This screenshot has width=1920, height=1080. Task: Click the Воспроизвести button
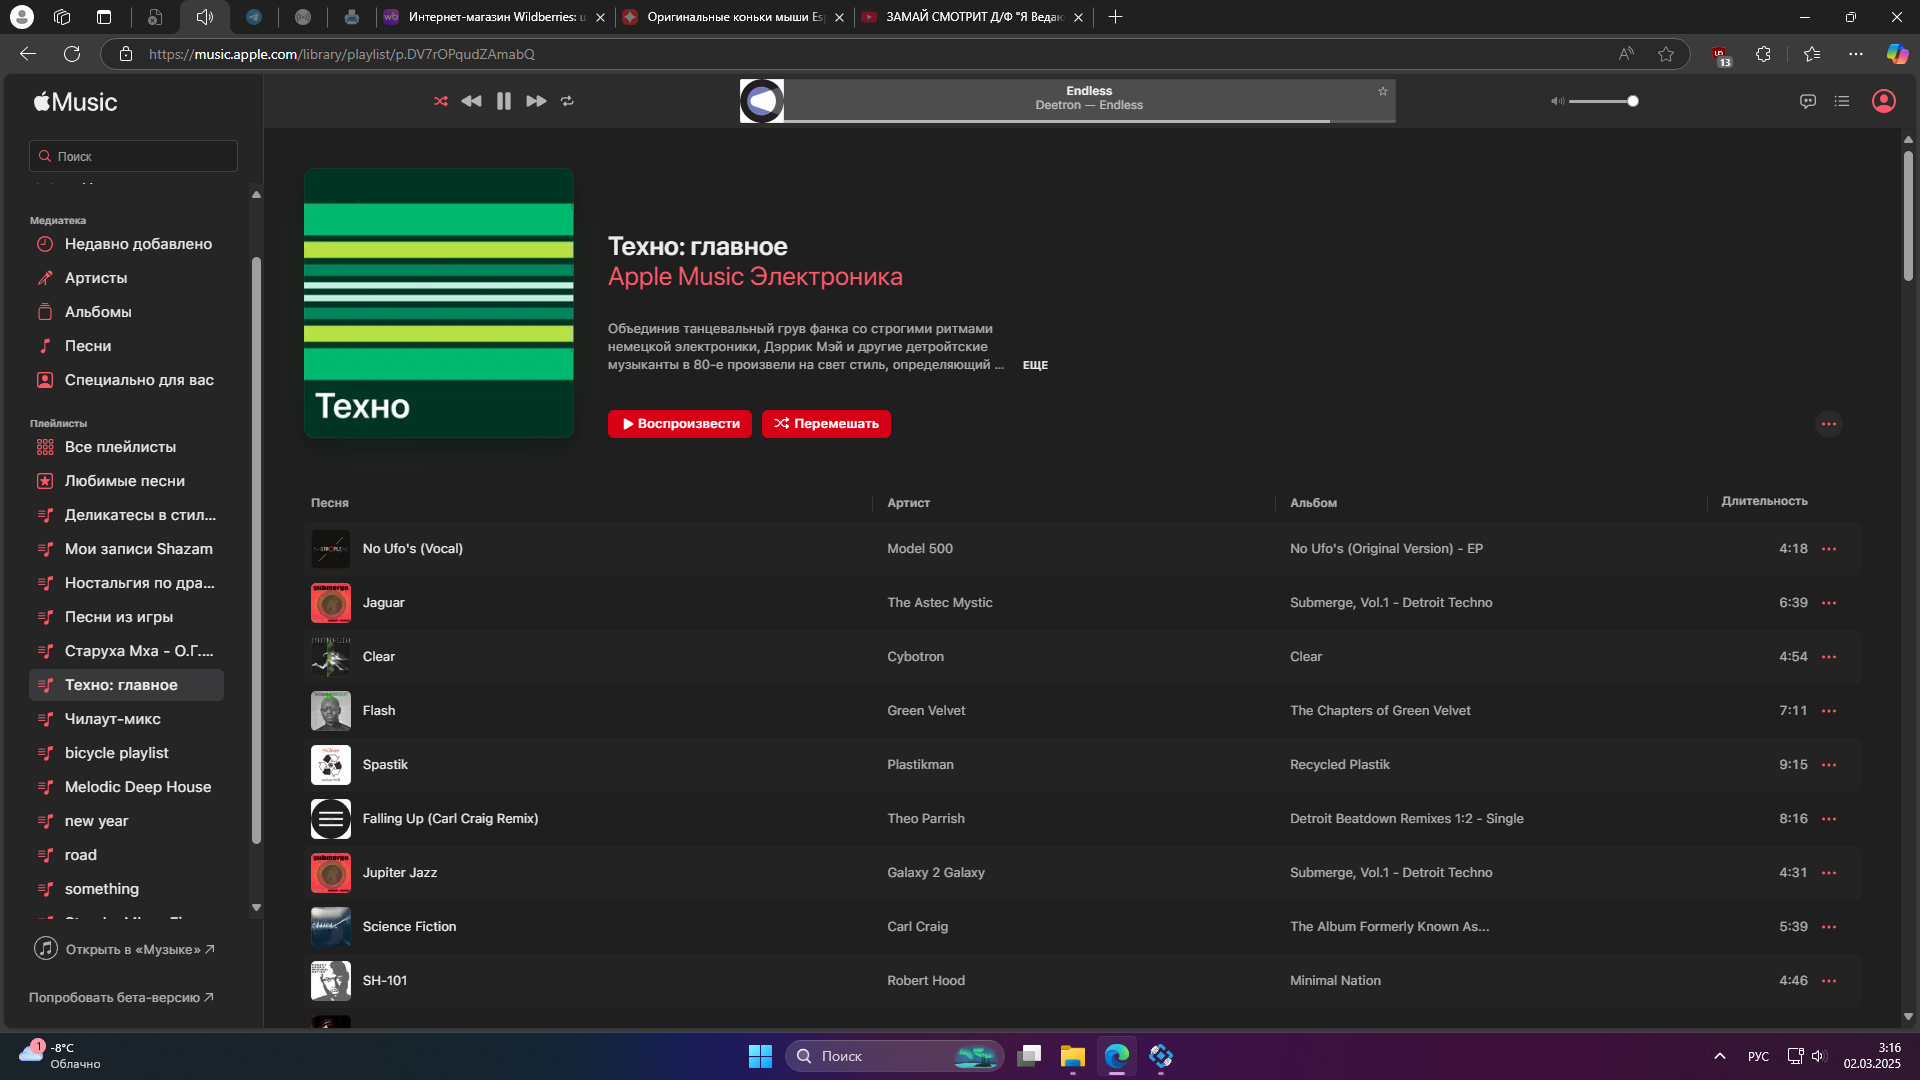(x=680, y=424)
